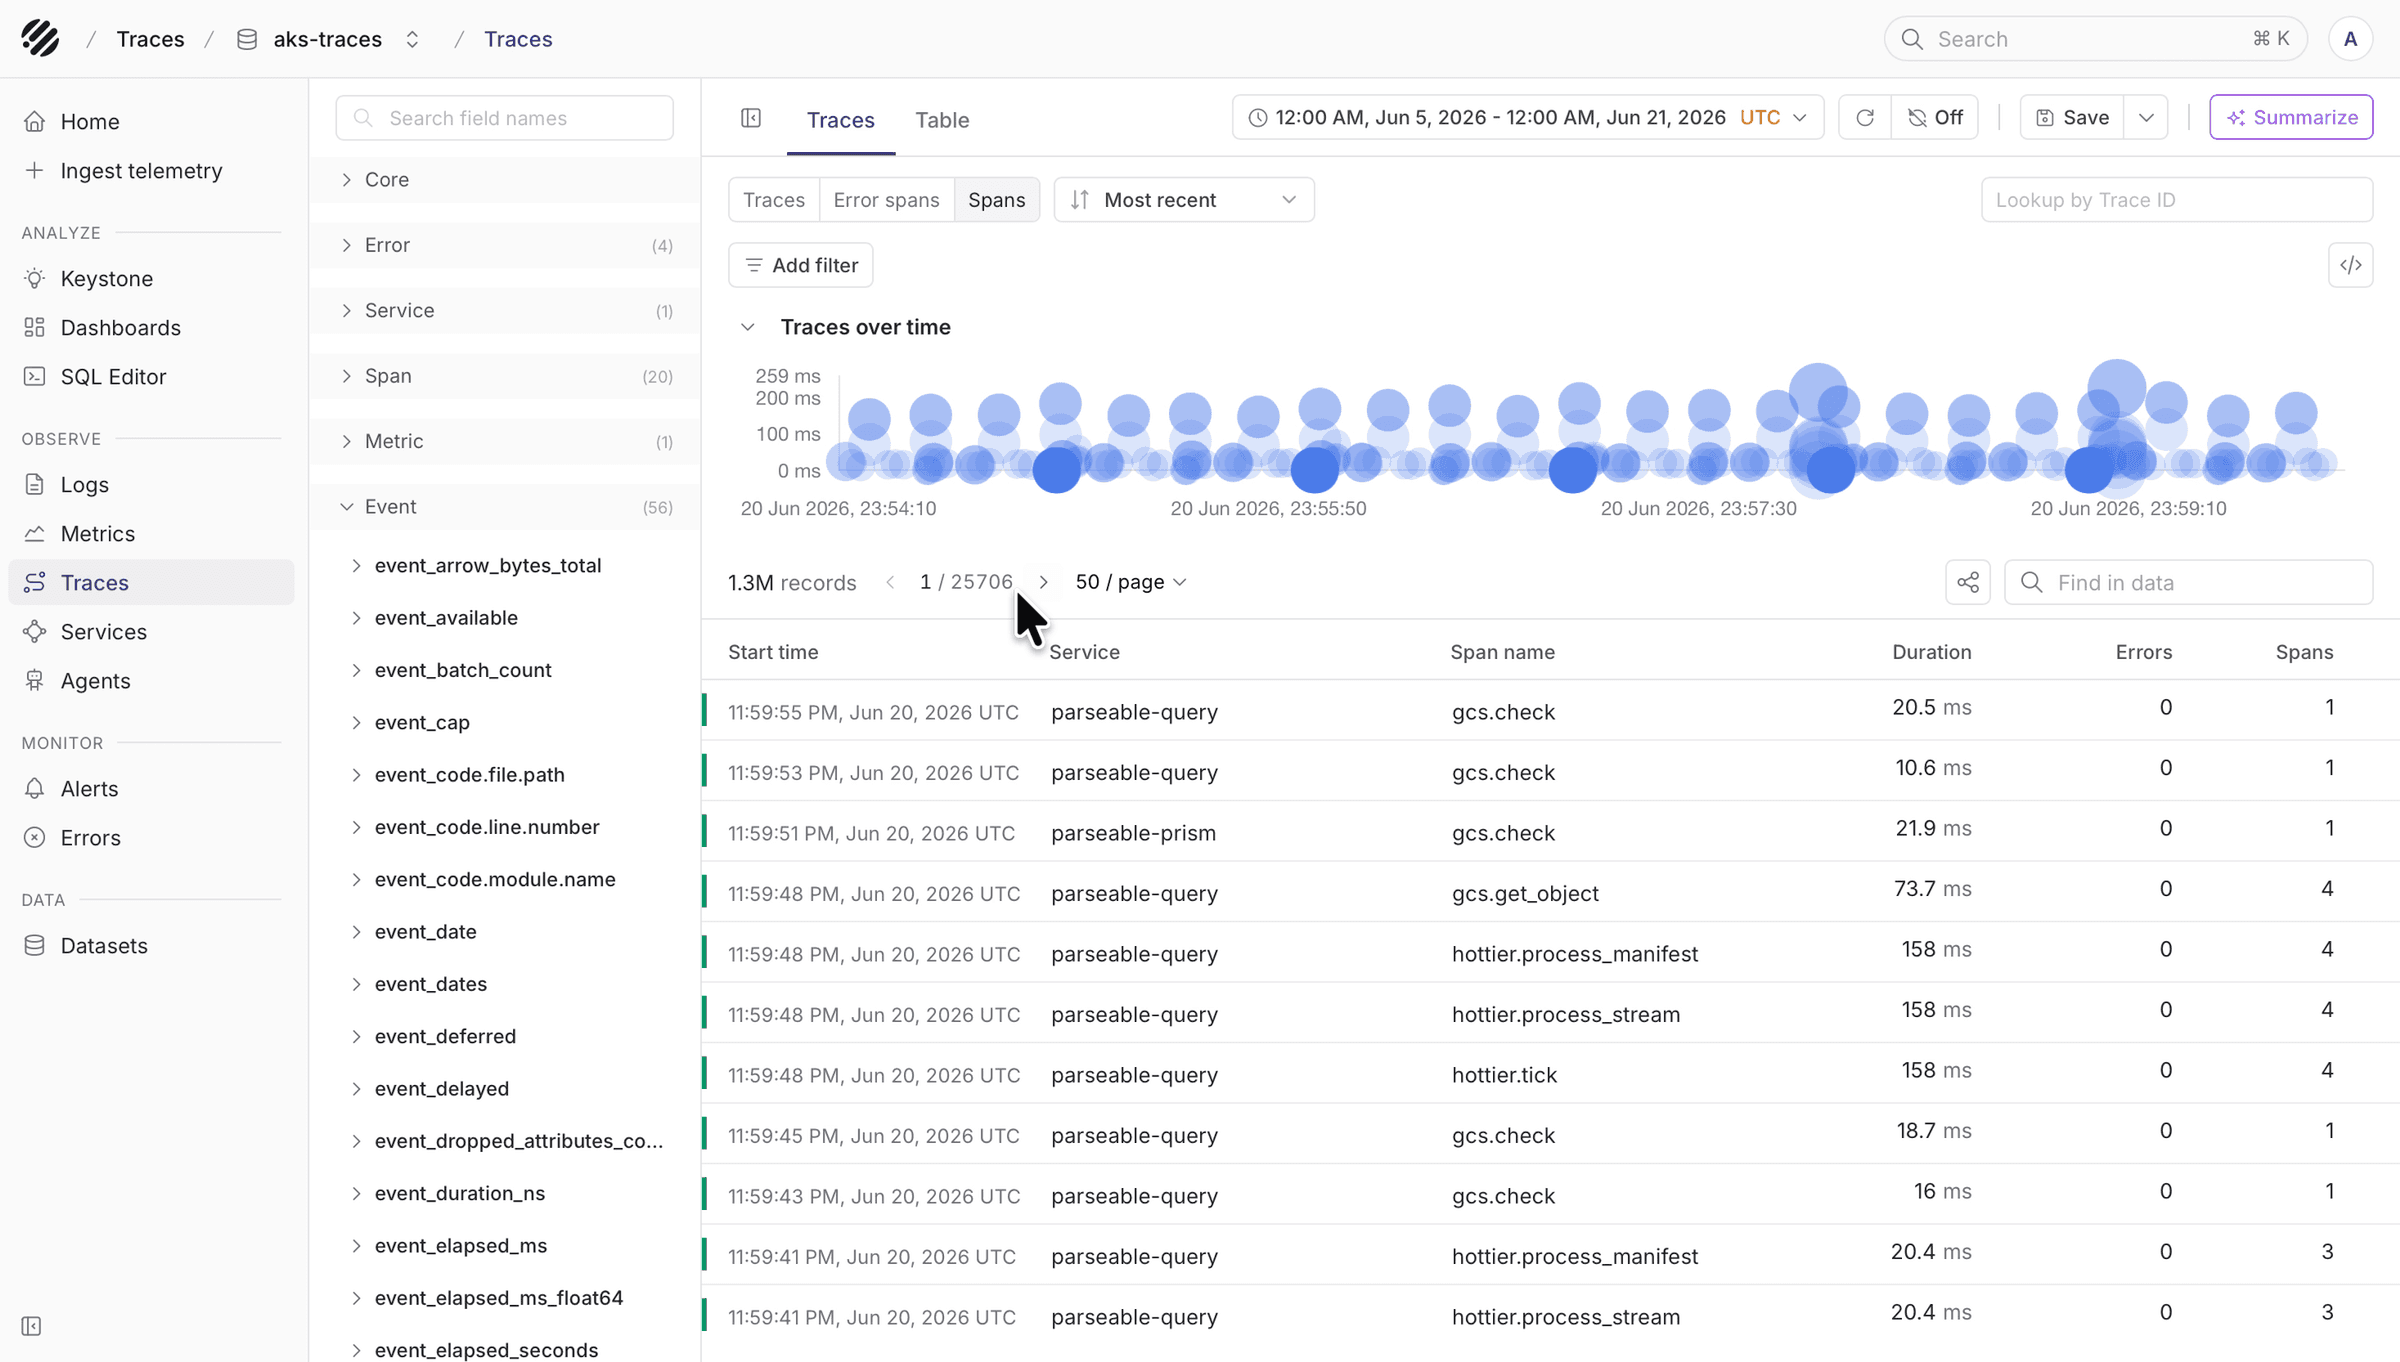Click the Search field names input

(505, 118)
